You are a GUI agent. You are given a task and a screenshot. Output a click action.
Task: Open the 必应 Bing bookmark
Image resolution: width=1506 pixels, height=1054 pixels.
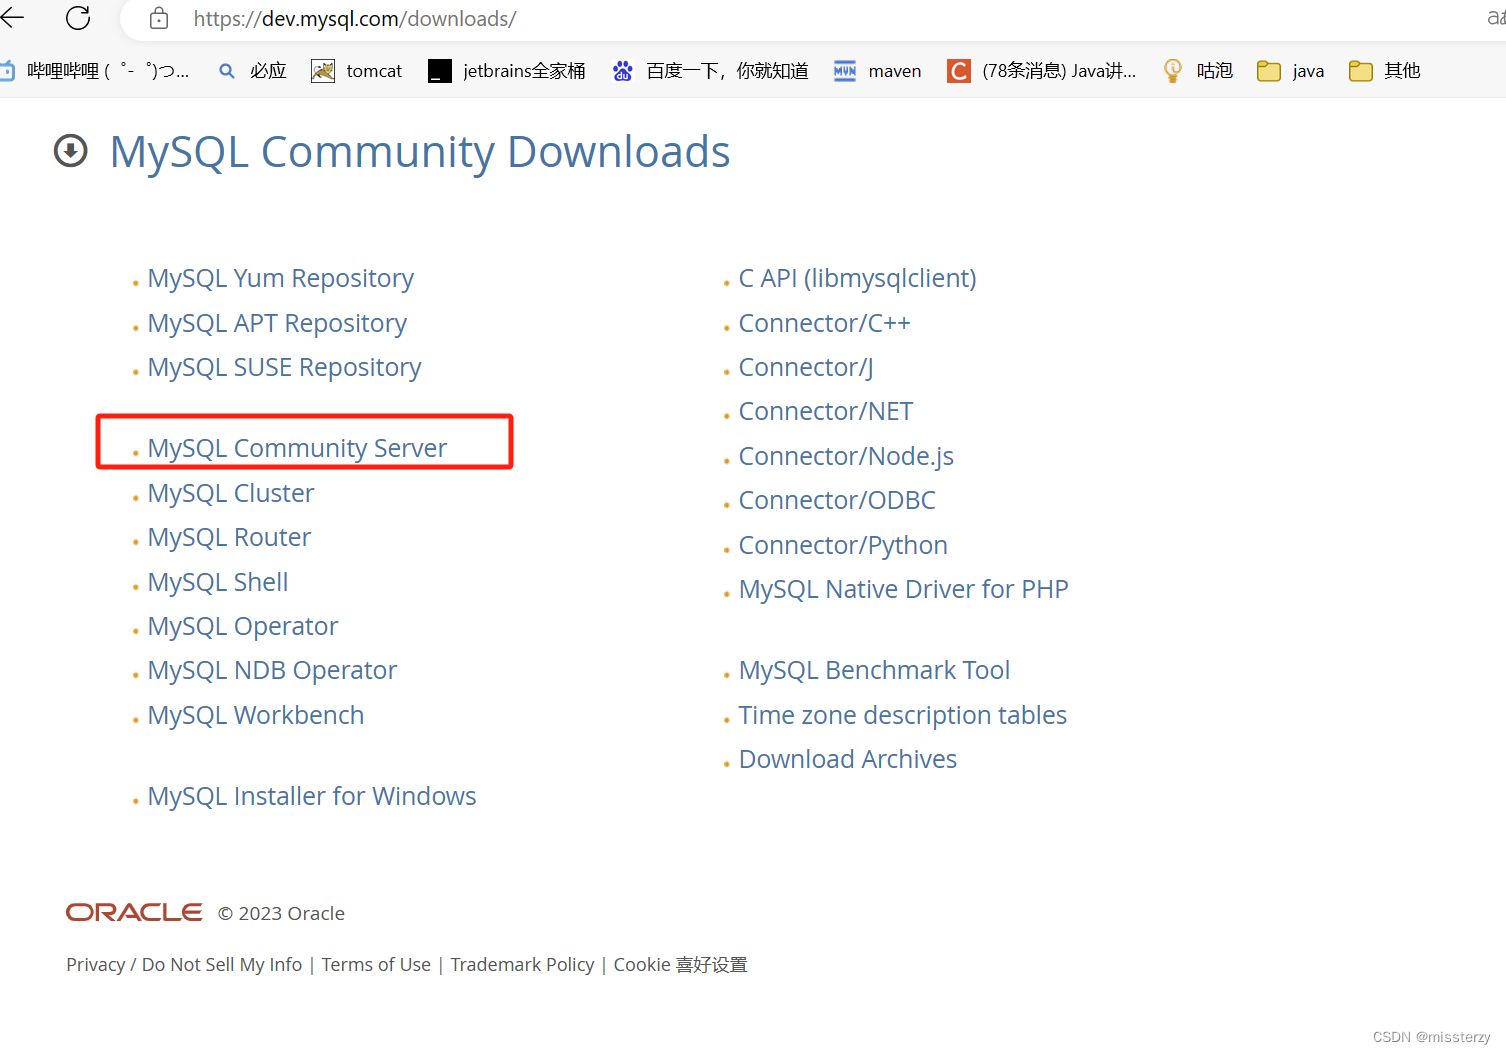253,71
